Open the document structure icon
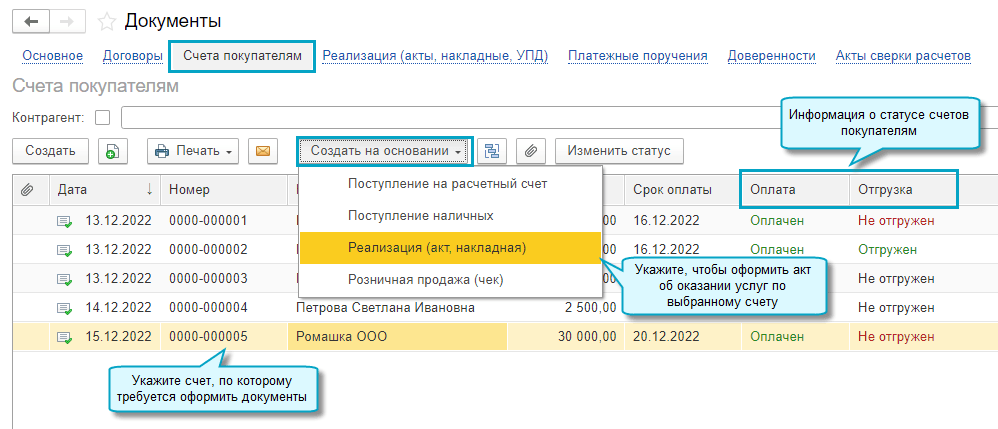 click(x=491, y=151)
